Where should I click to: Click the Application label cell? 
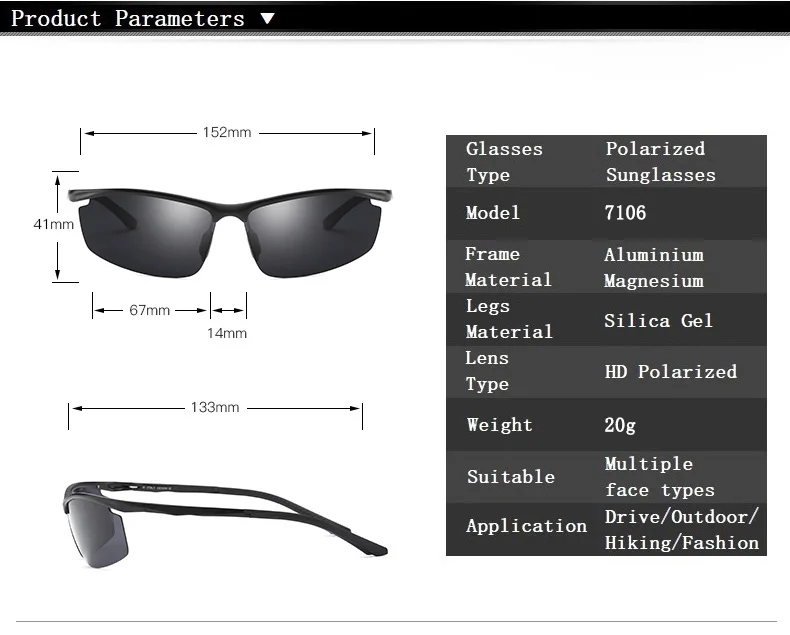tap(526, 526)
